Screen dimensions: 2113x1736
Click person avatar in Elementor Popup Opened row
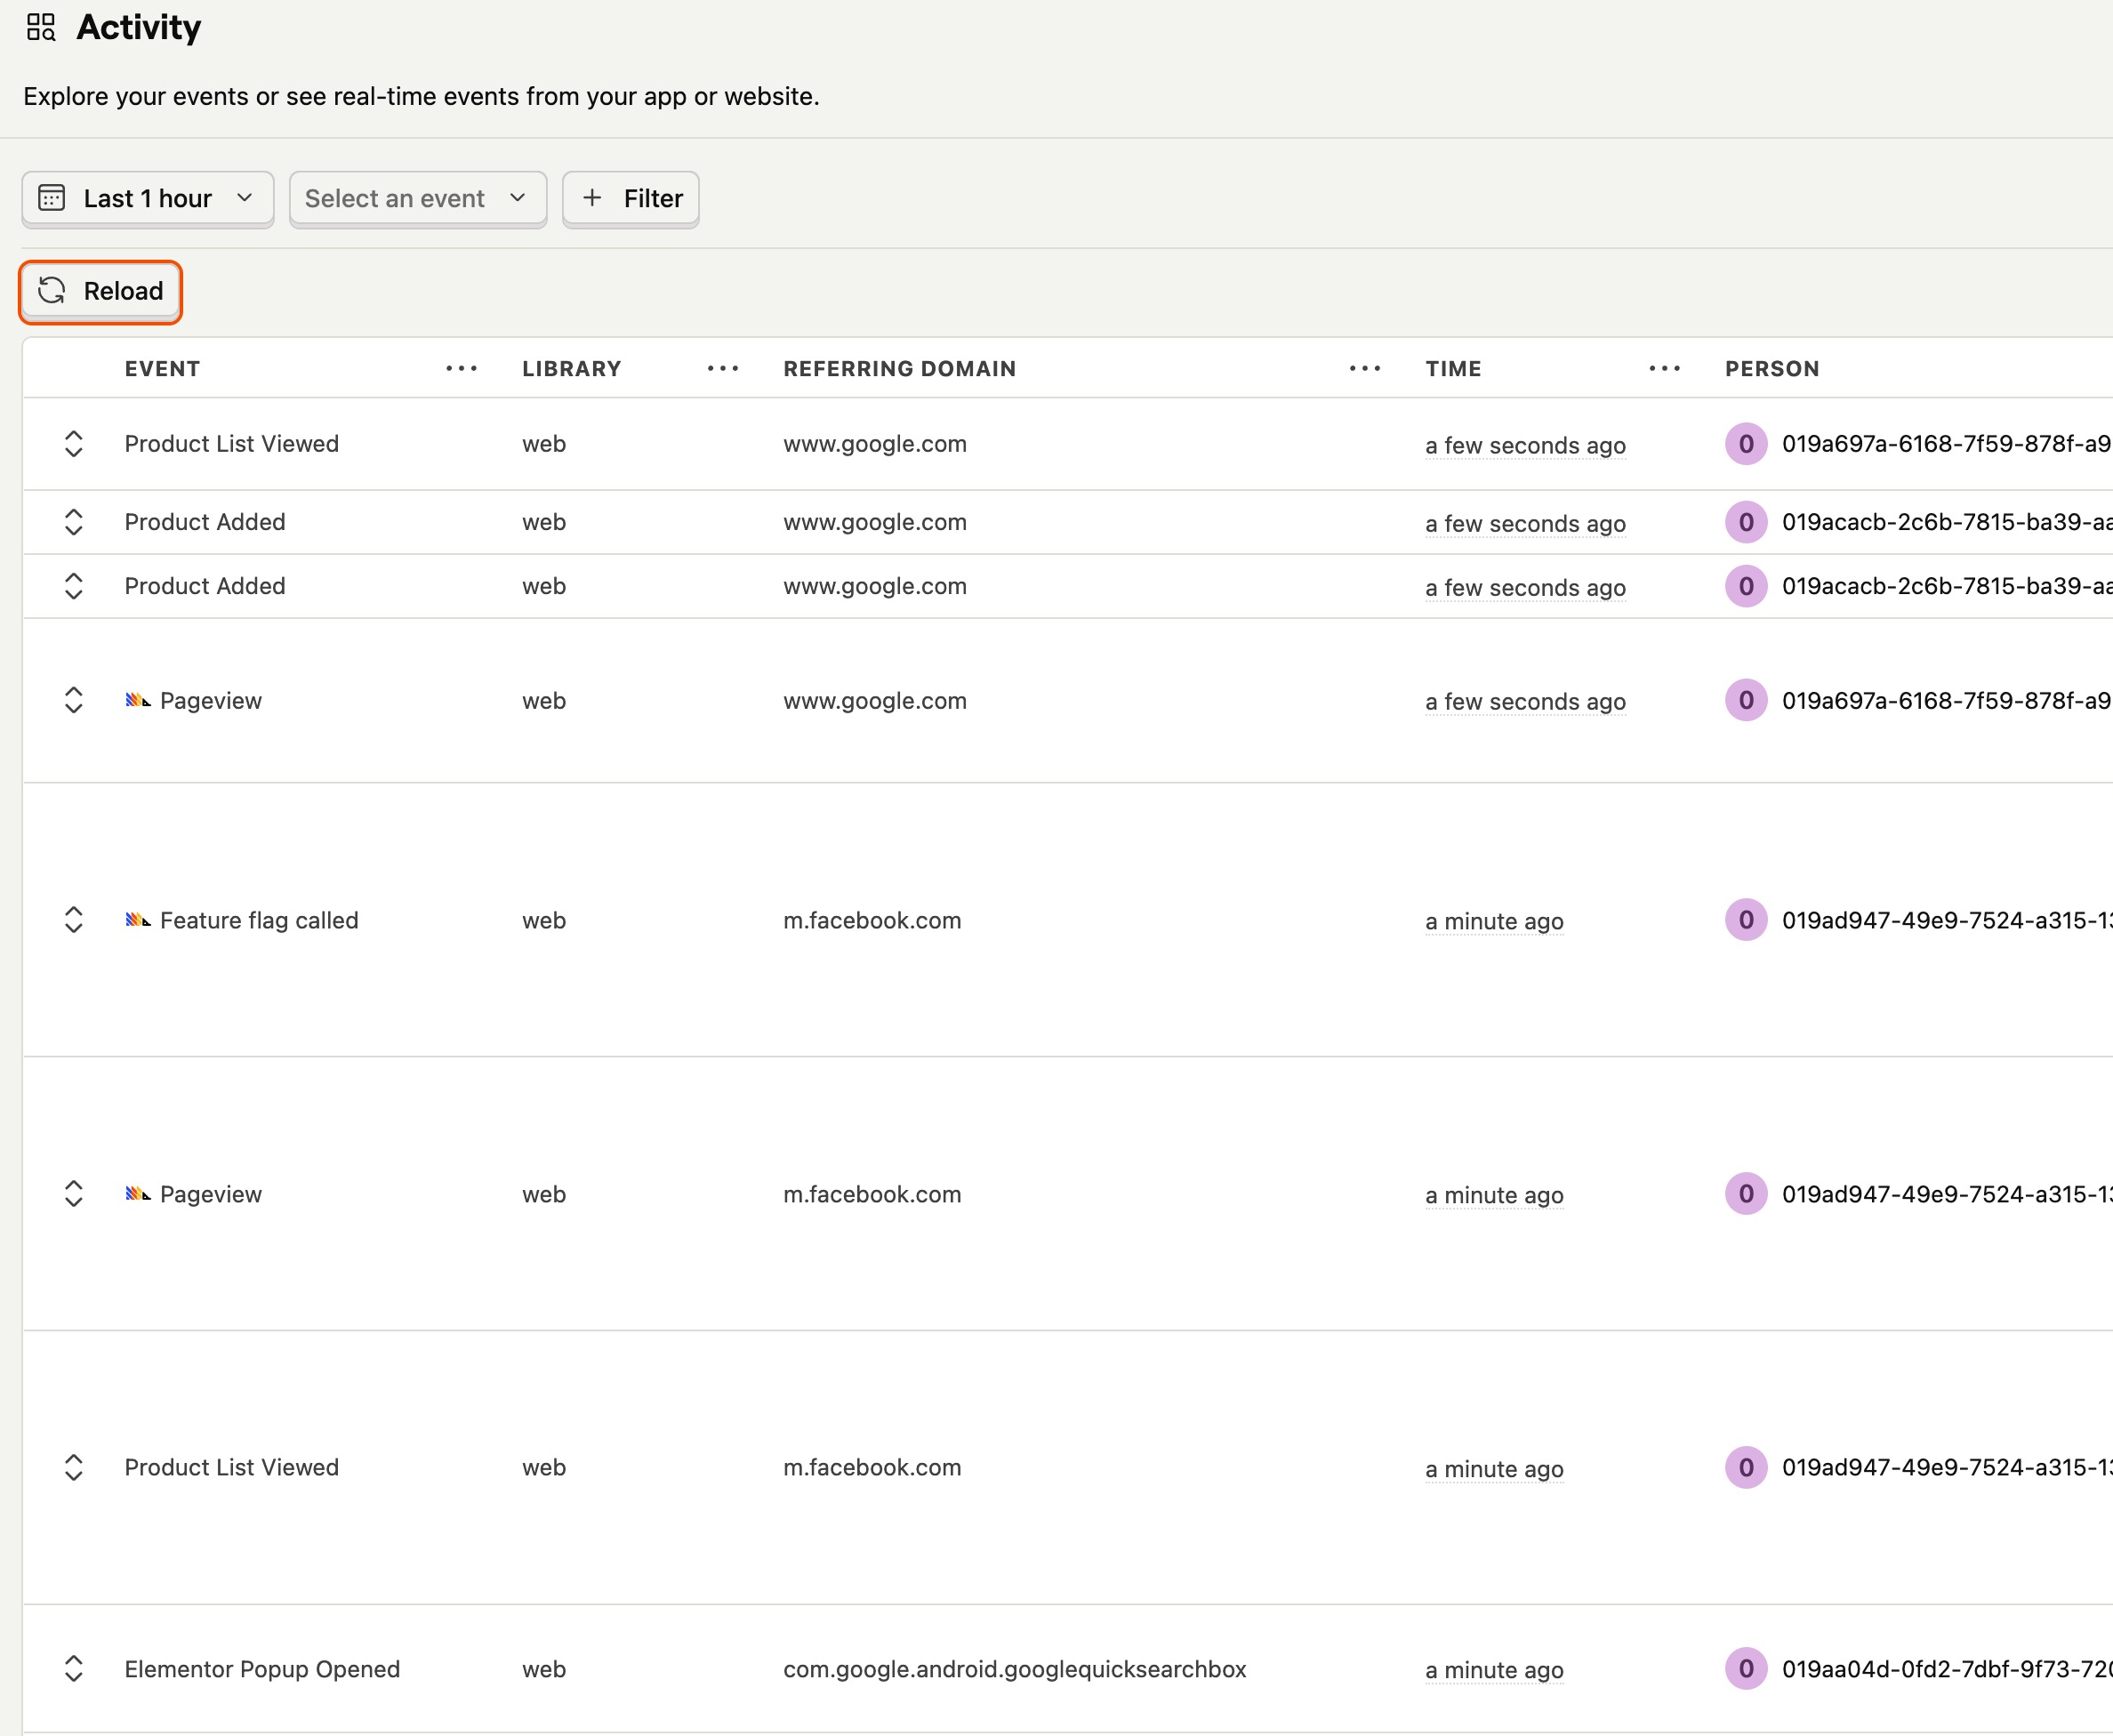(1746, 1669)
